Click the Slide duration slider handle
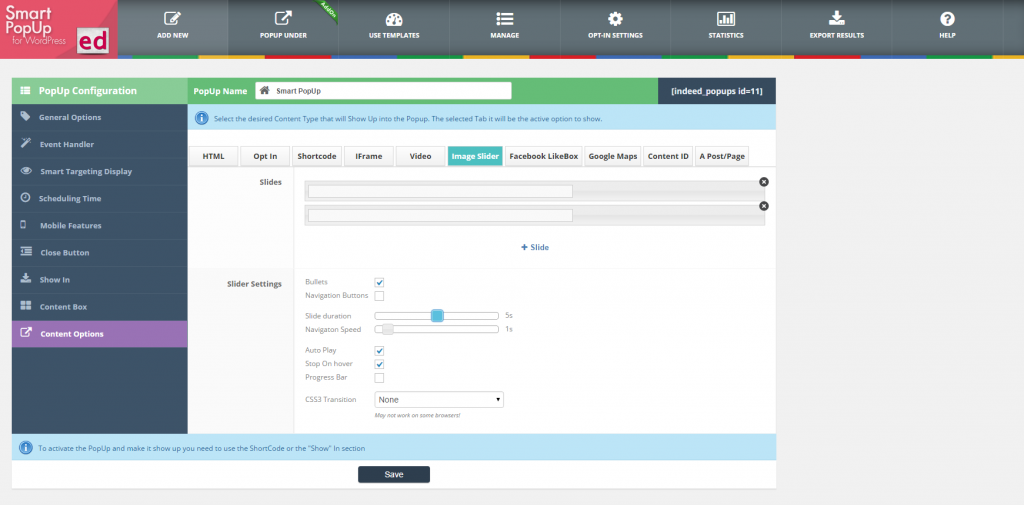1024x505 pixels. pyautogui.click(x=438, y=316)
